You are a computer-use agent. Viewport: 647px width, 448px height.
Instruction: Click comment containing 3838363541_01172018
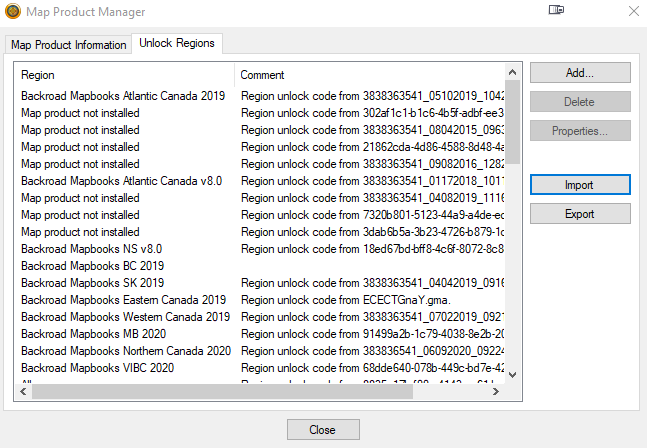point(372,181)
